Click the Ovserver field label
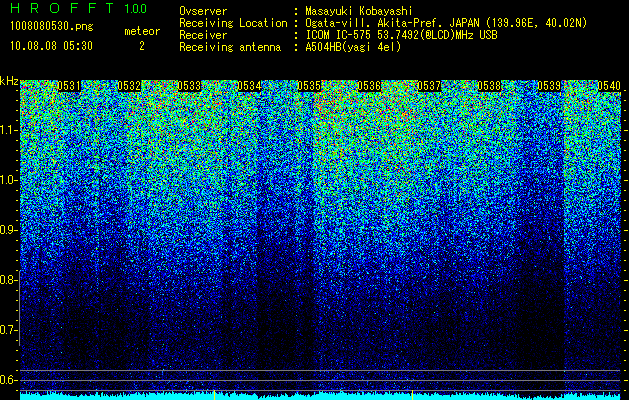The height and width of the screenshot is (400, 629). pos(203,11)
